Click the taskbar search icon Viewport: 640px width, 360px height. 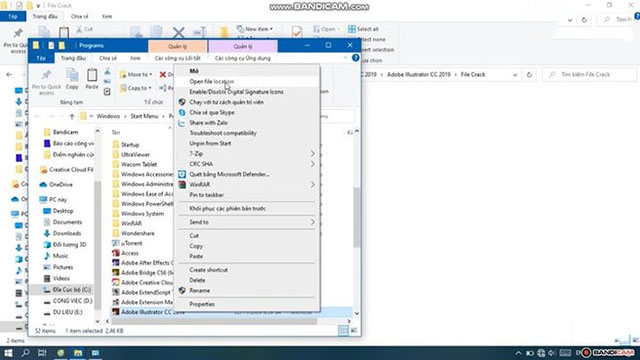click(x=25, y=353)
